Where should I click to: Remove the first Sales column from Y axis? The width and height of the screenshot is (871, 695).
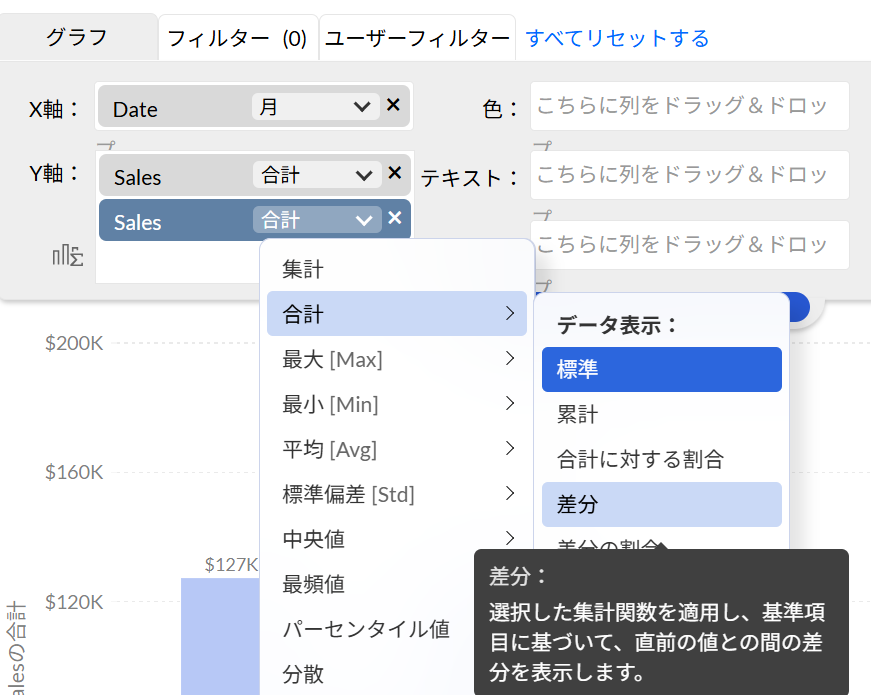coord(394,174)
